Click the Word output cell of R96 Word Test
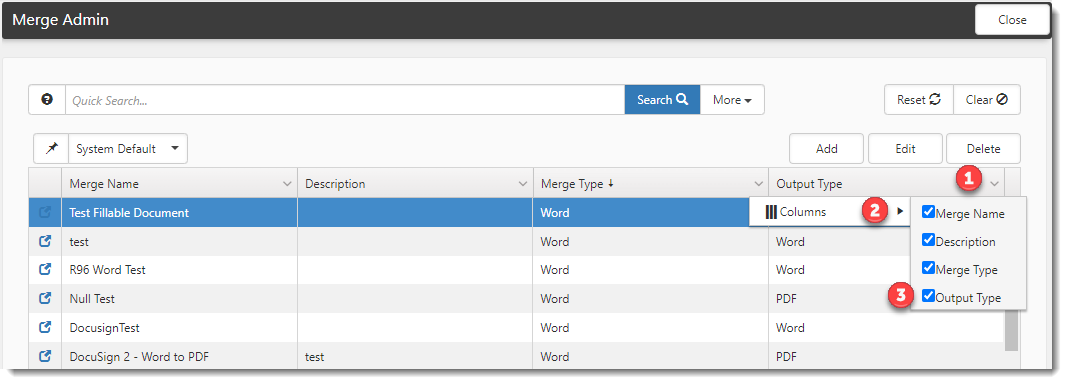The image size is (1067, 384). (x=790, y=270)
